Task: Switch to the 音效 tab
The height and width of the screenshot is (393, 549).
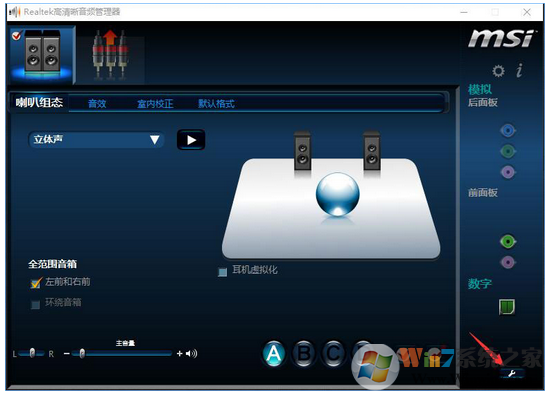Action: coord(97,104)
